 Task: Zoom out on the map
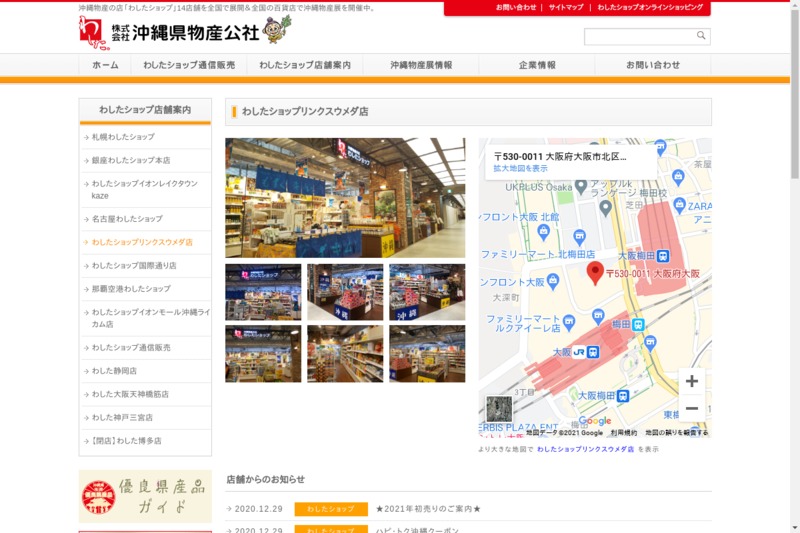(x=691, y=408)
